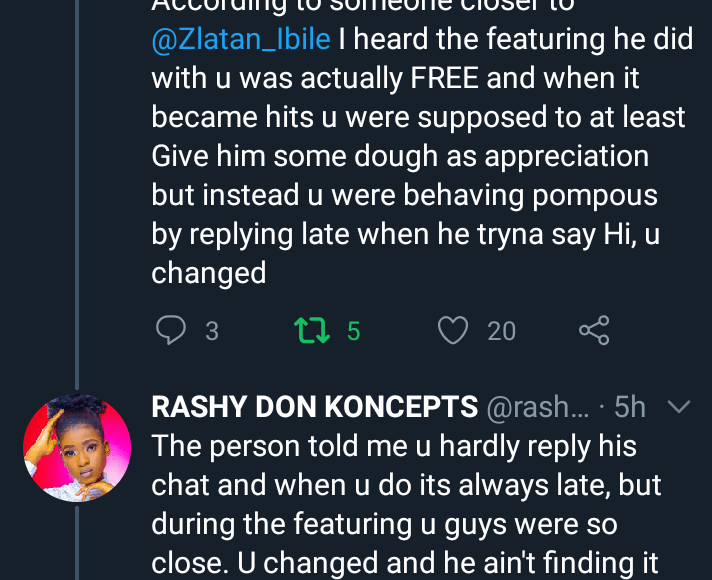
Task: Click the 'Give him some dough' line
Action: click(x=400, y=156)
